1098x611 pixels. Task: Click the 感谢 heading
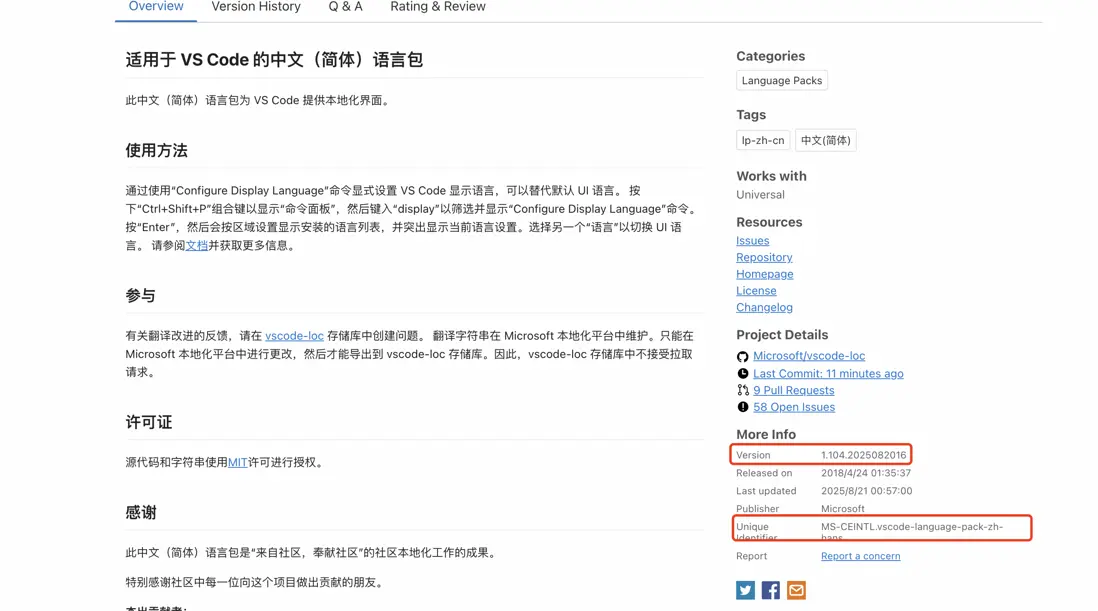point(141,513)
